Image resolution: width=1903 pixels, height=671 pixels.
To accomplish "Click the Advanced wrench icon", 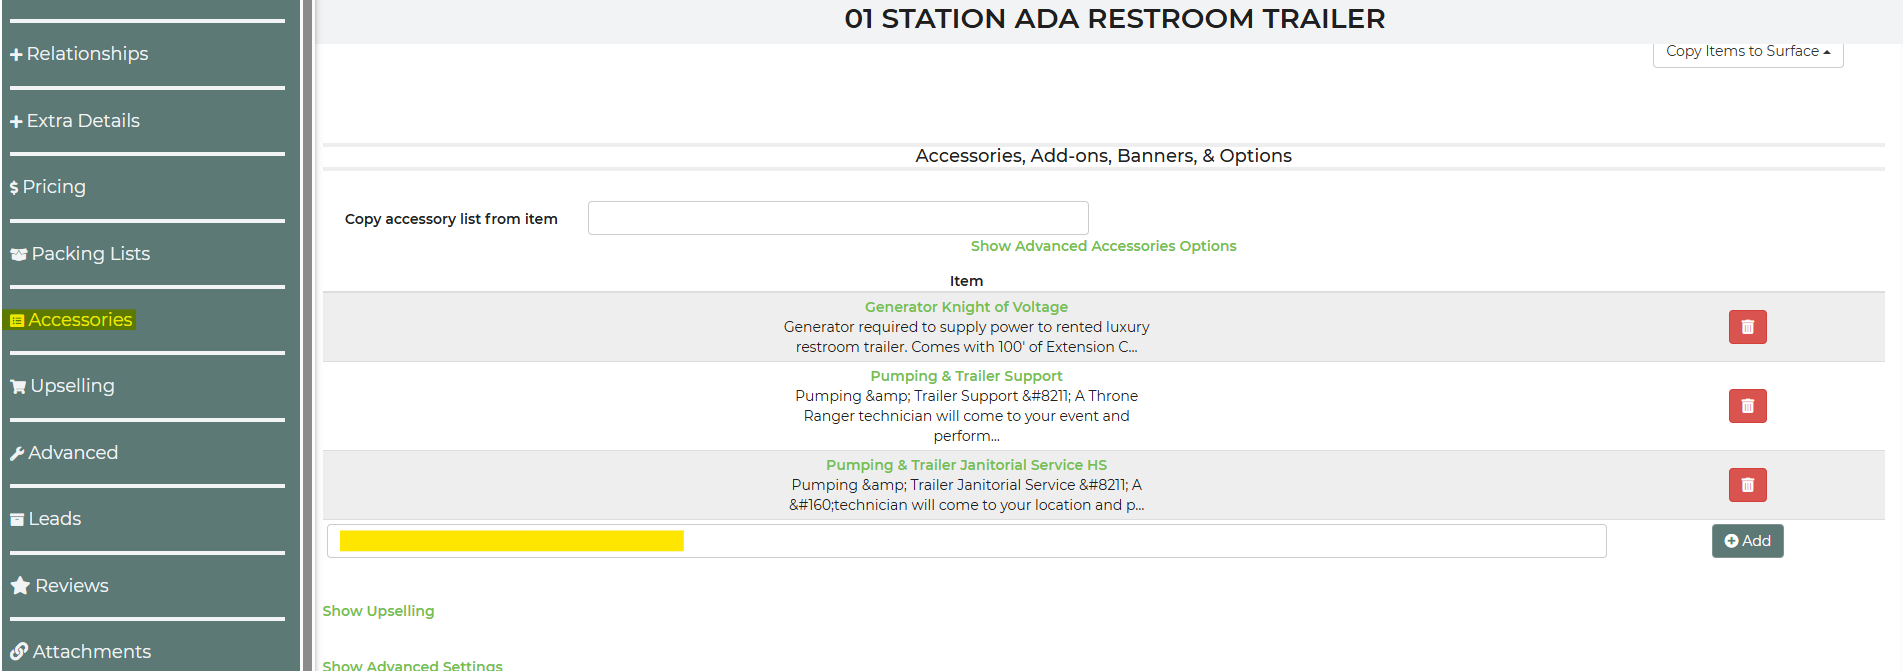I will 17,454.
